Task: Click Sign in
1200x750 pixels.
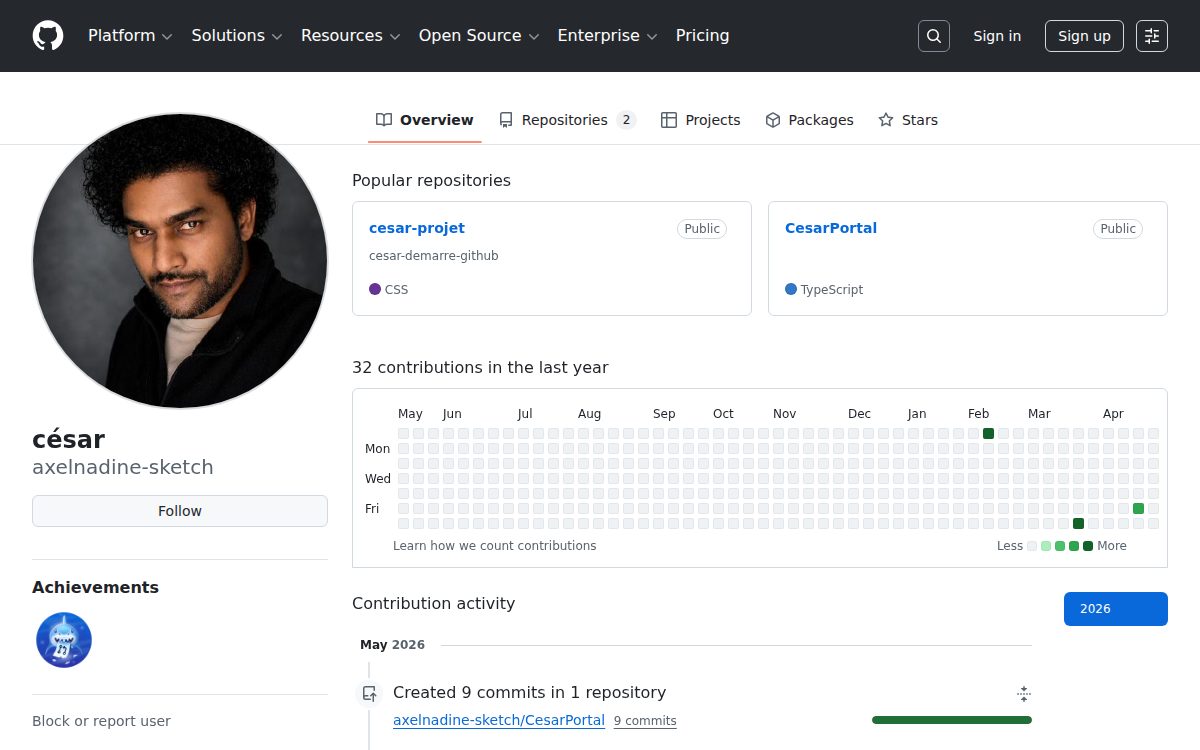Action: pyautogui.click(x=997, y=36)
